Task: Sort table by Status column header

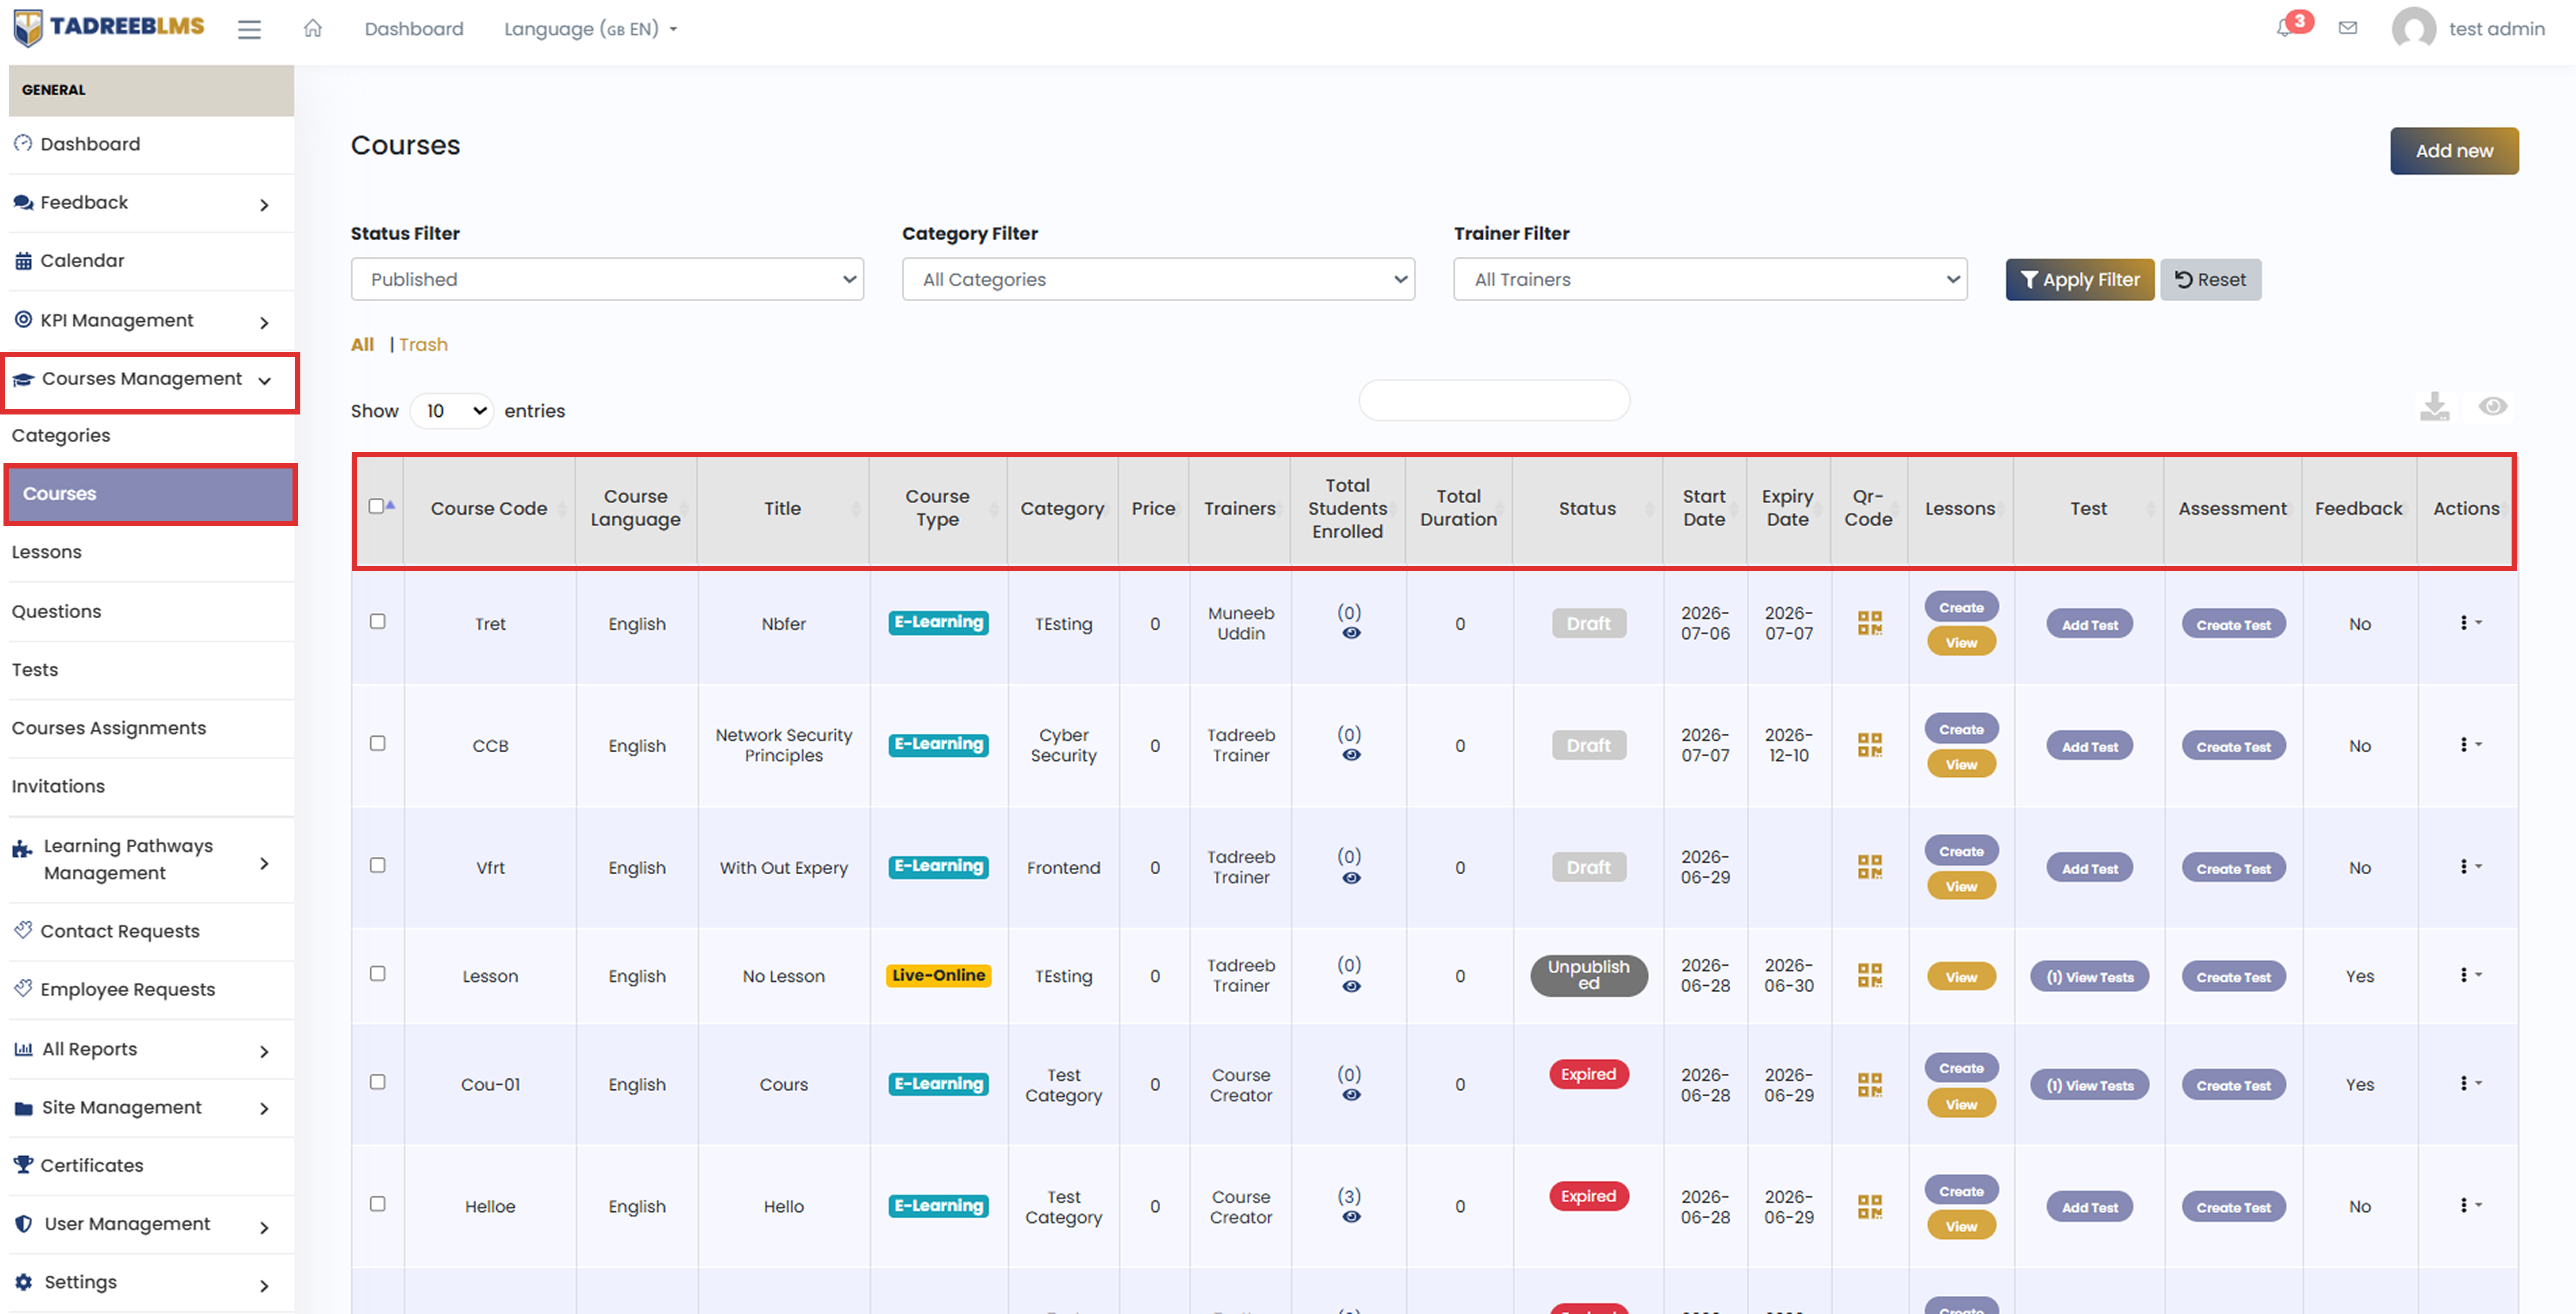Action: (1587, 508)
